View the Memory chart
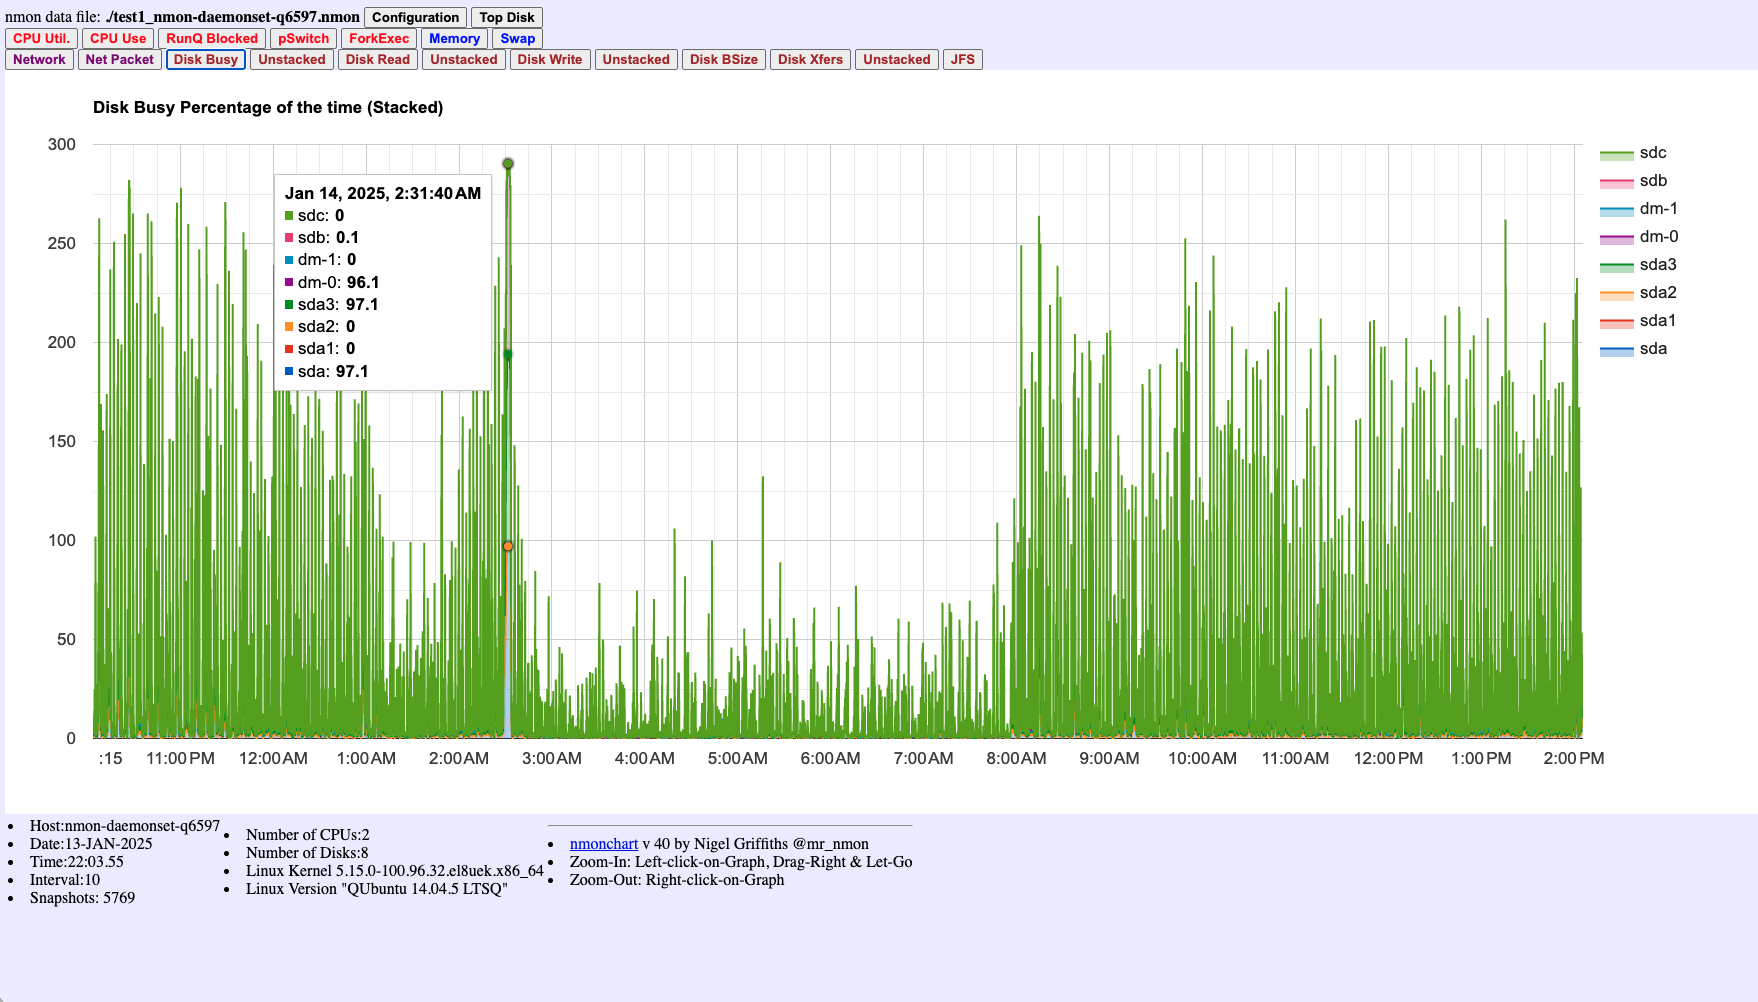The image size is (1758, 1002). coord(455,38)
